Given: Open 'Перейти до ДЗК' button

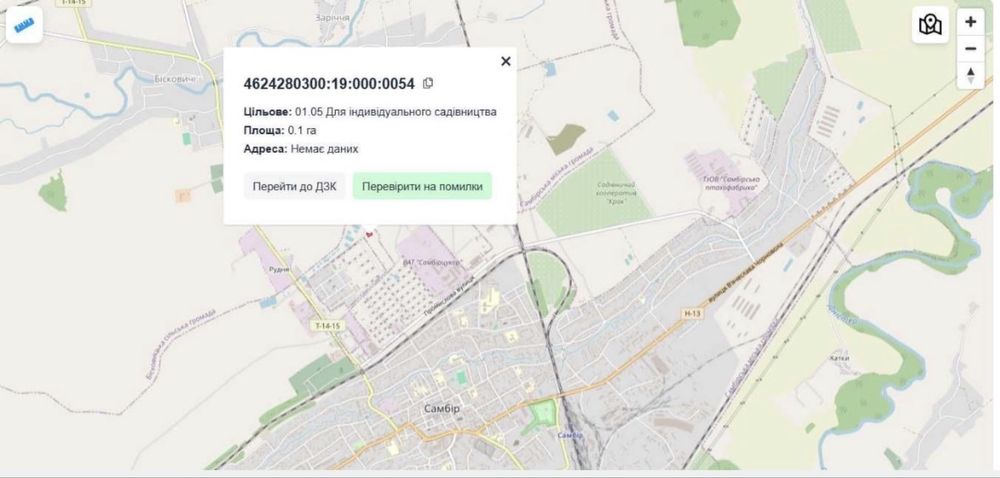Looking at the screenshot, I should pyautogui.click(x=294, y=187).
